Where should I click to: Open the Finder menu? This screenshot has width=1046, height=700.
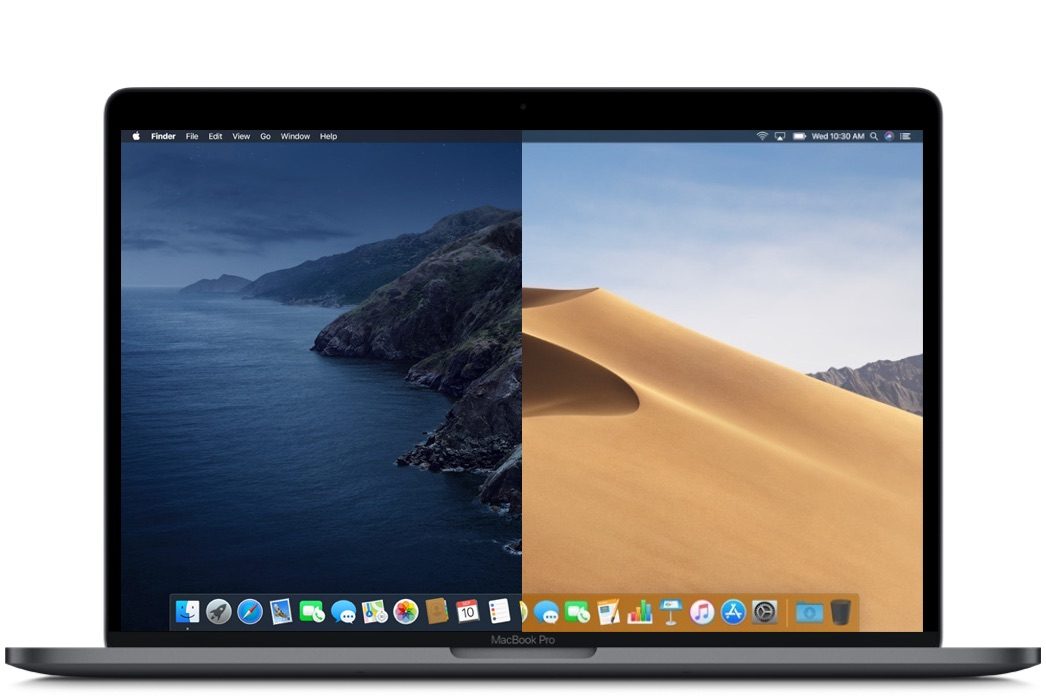click(163, 136)
